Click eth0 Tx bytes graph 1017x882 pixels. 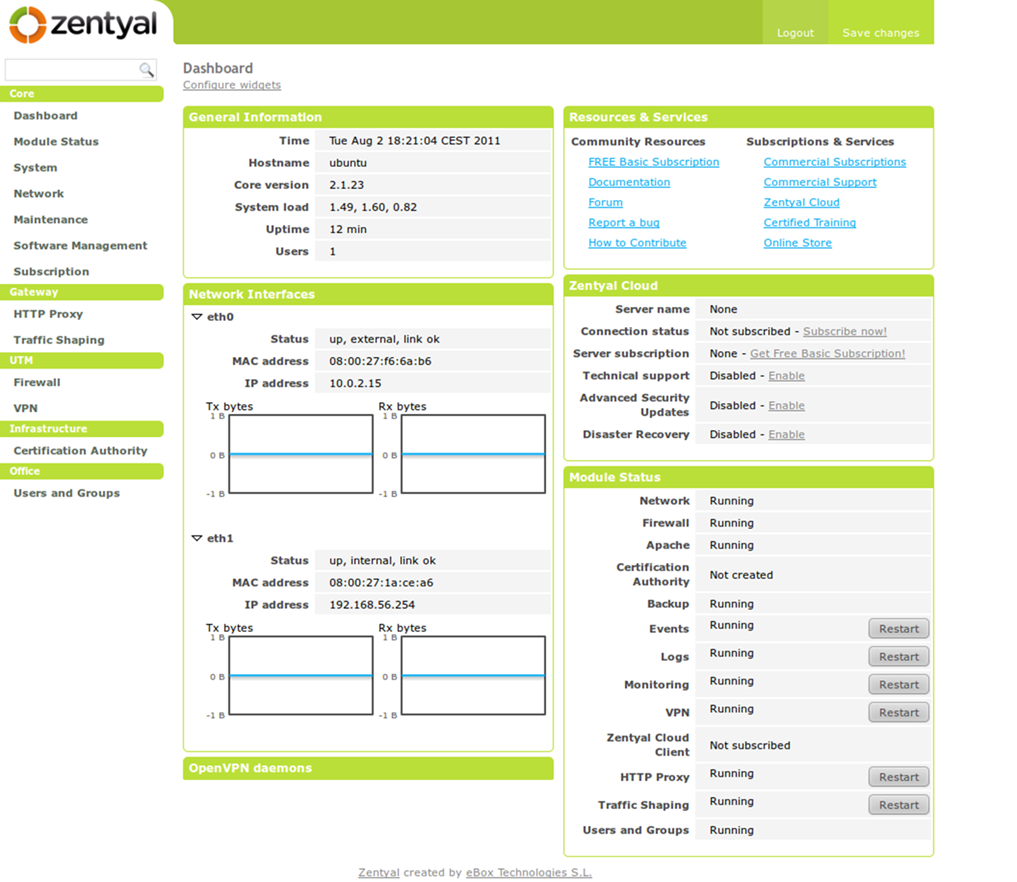coord(301,454)
